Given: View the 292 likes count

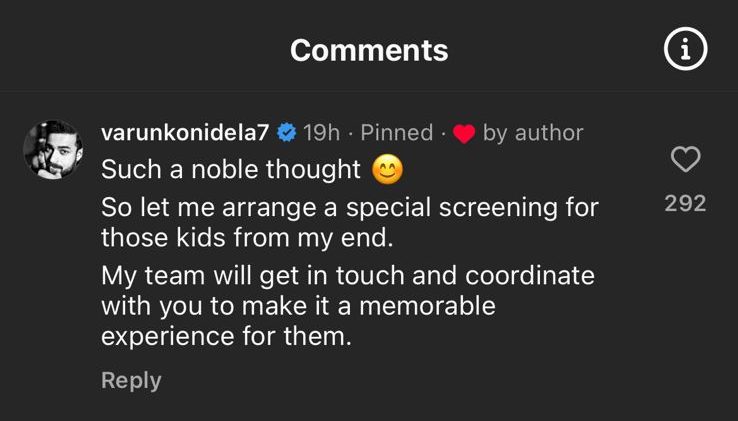Looking at the screenshot, I should [x=685, y=203].
